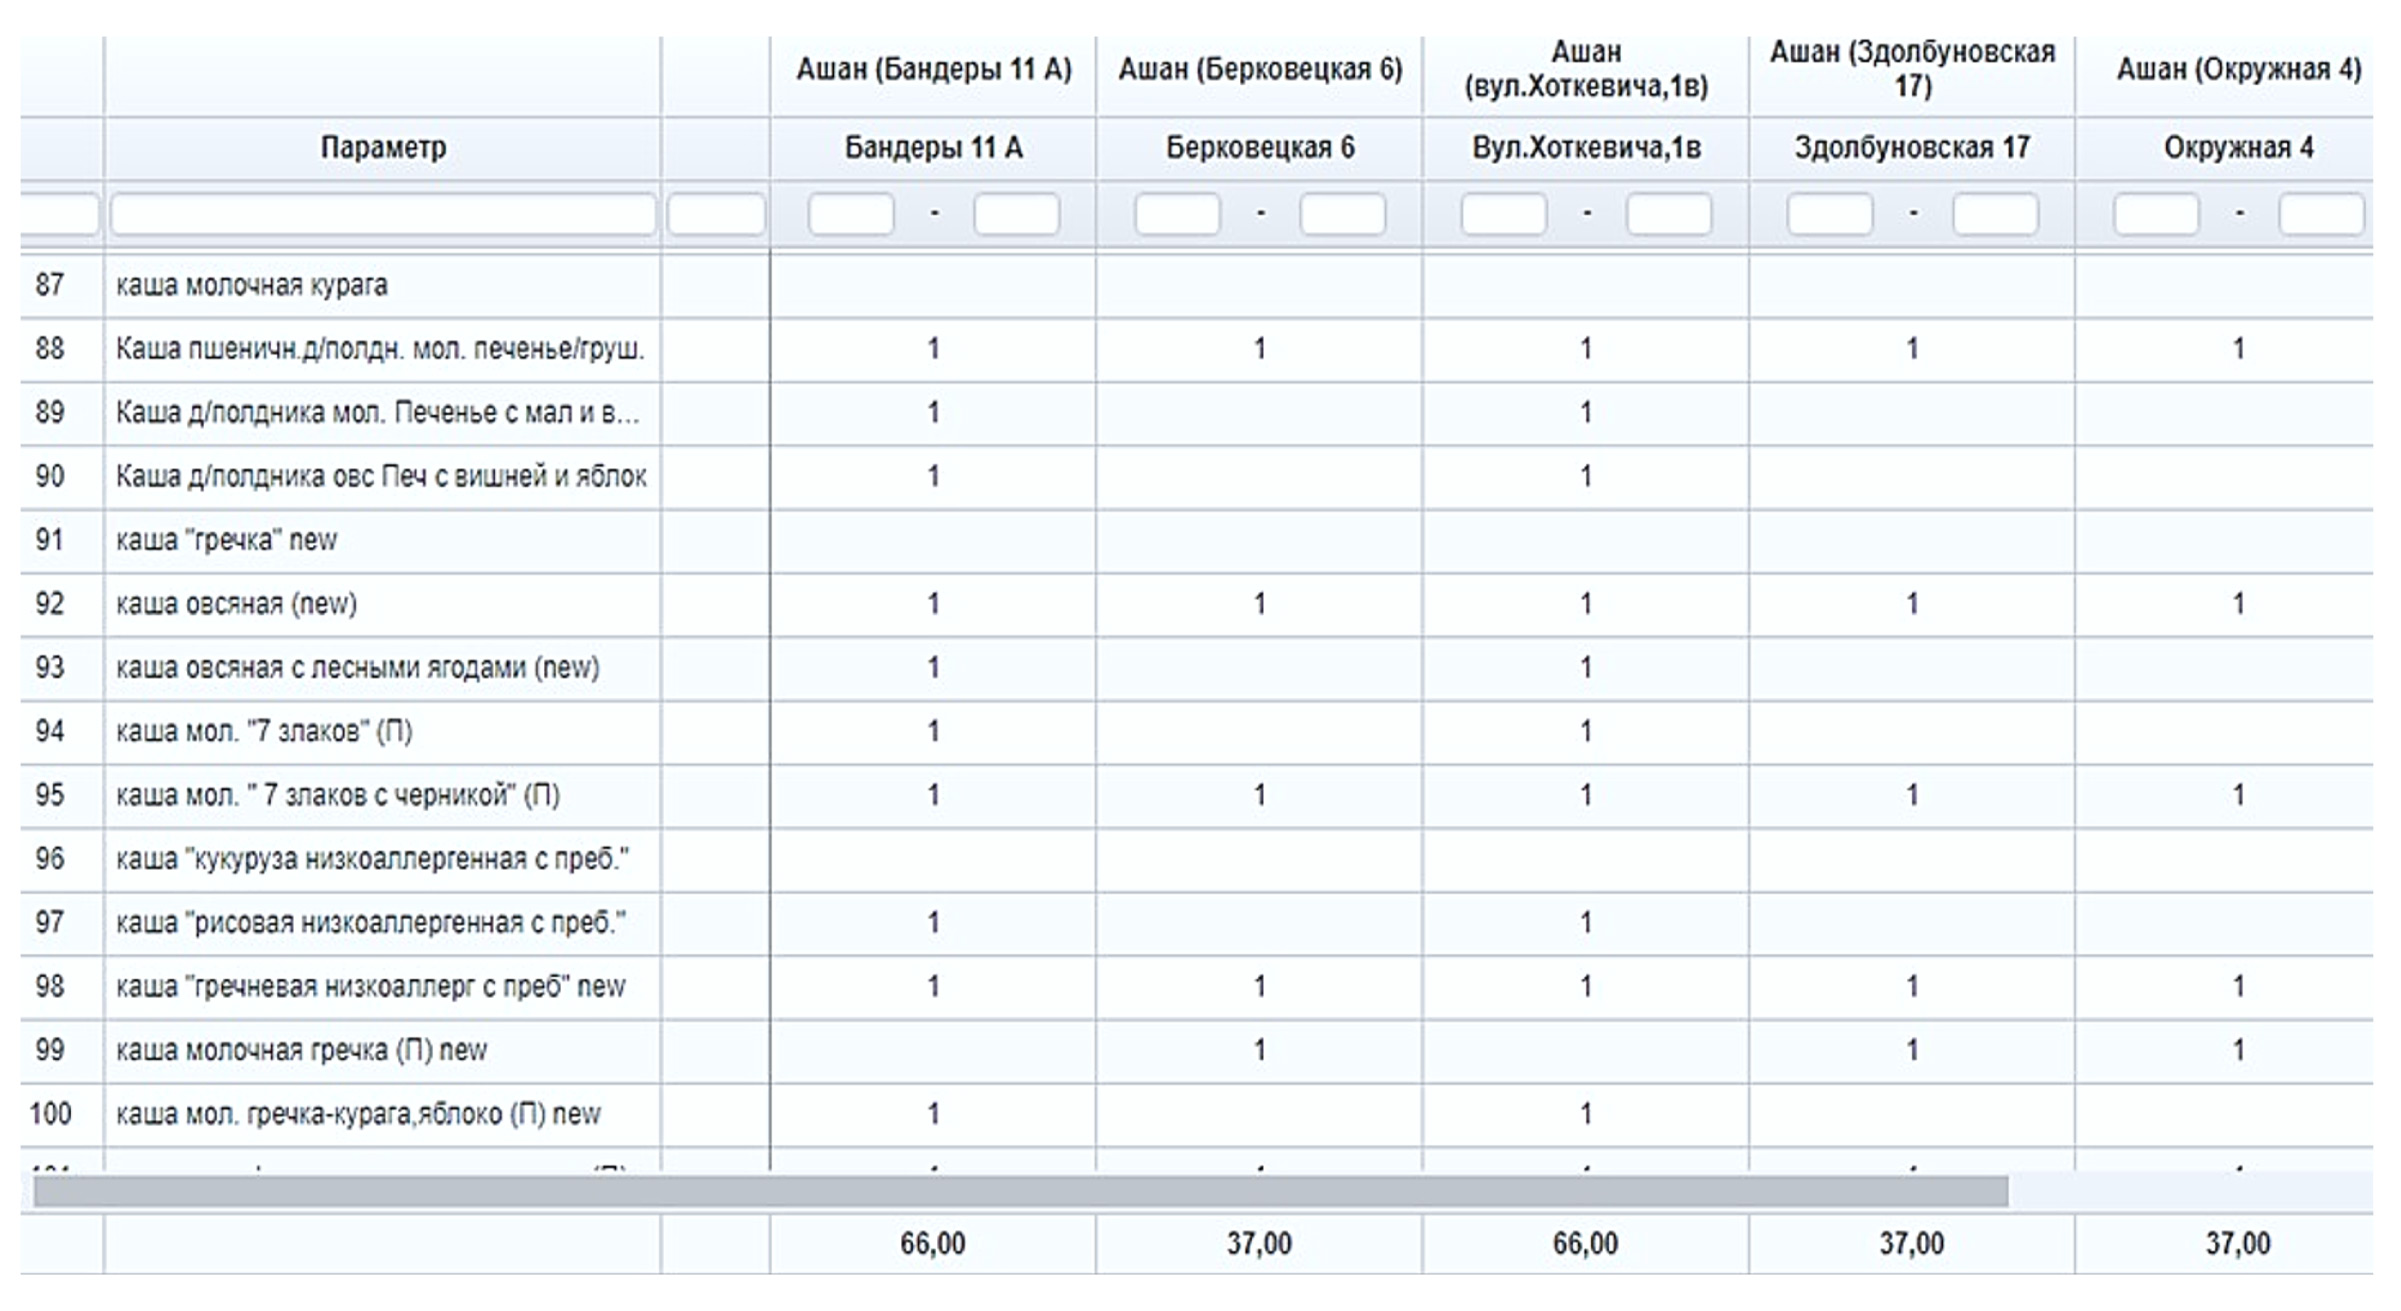Focus the row number filter field
2401x1311 pixels.
pyautogui.click(x=60, y=214)
